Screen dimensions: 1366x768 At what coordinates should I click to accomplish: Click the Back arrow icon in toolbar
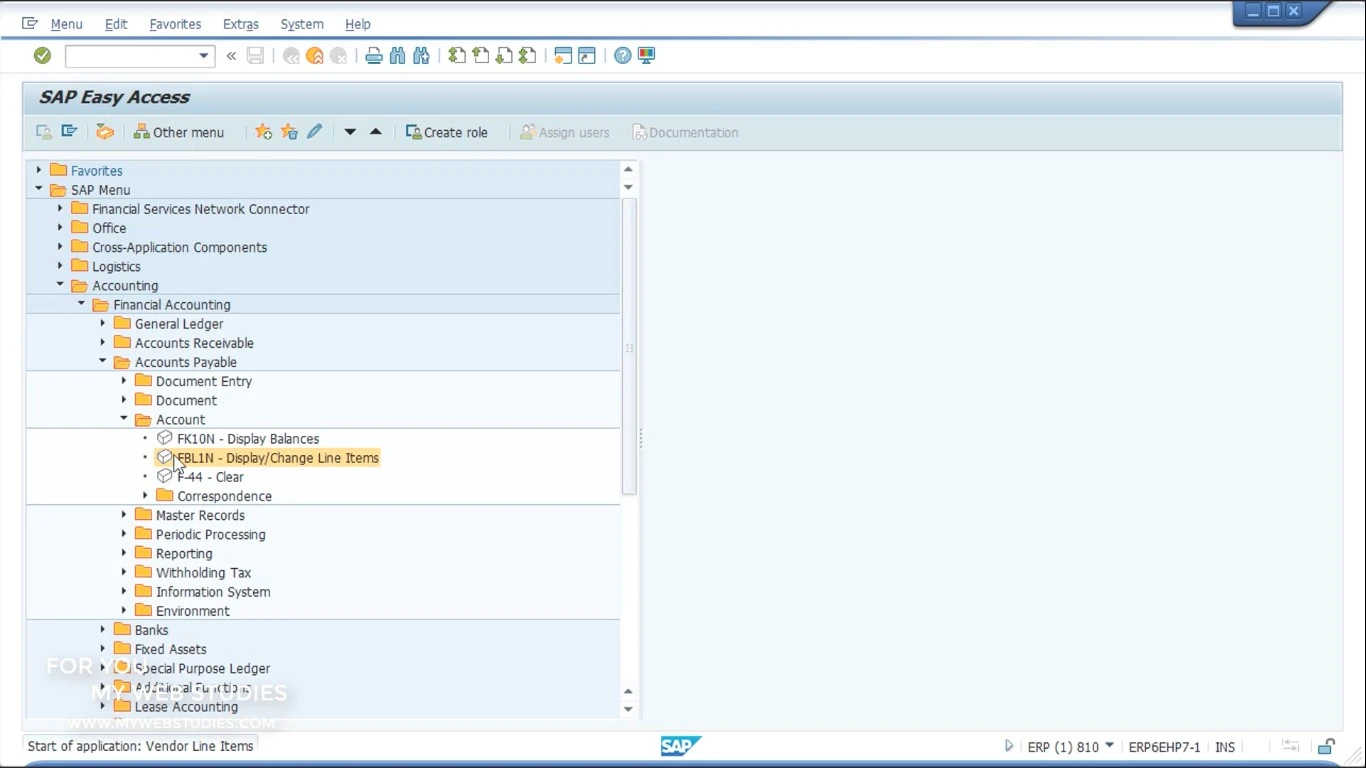click(291, 56)
